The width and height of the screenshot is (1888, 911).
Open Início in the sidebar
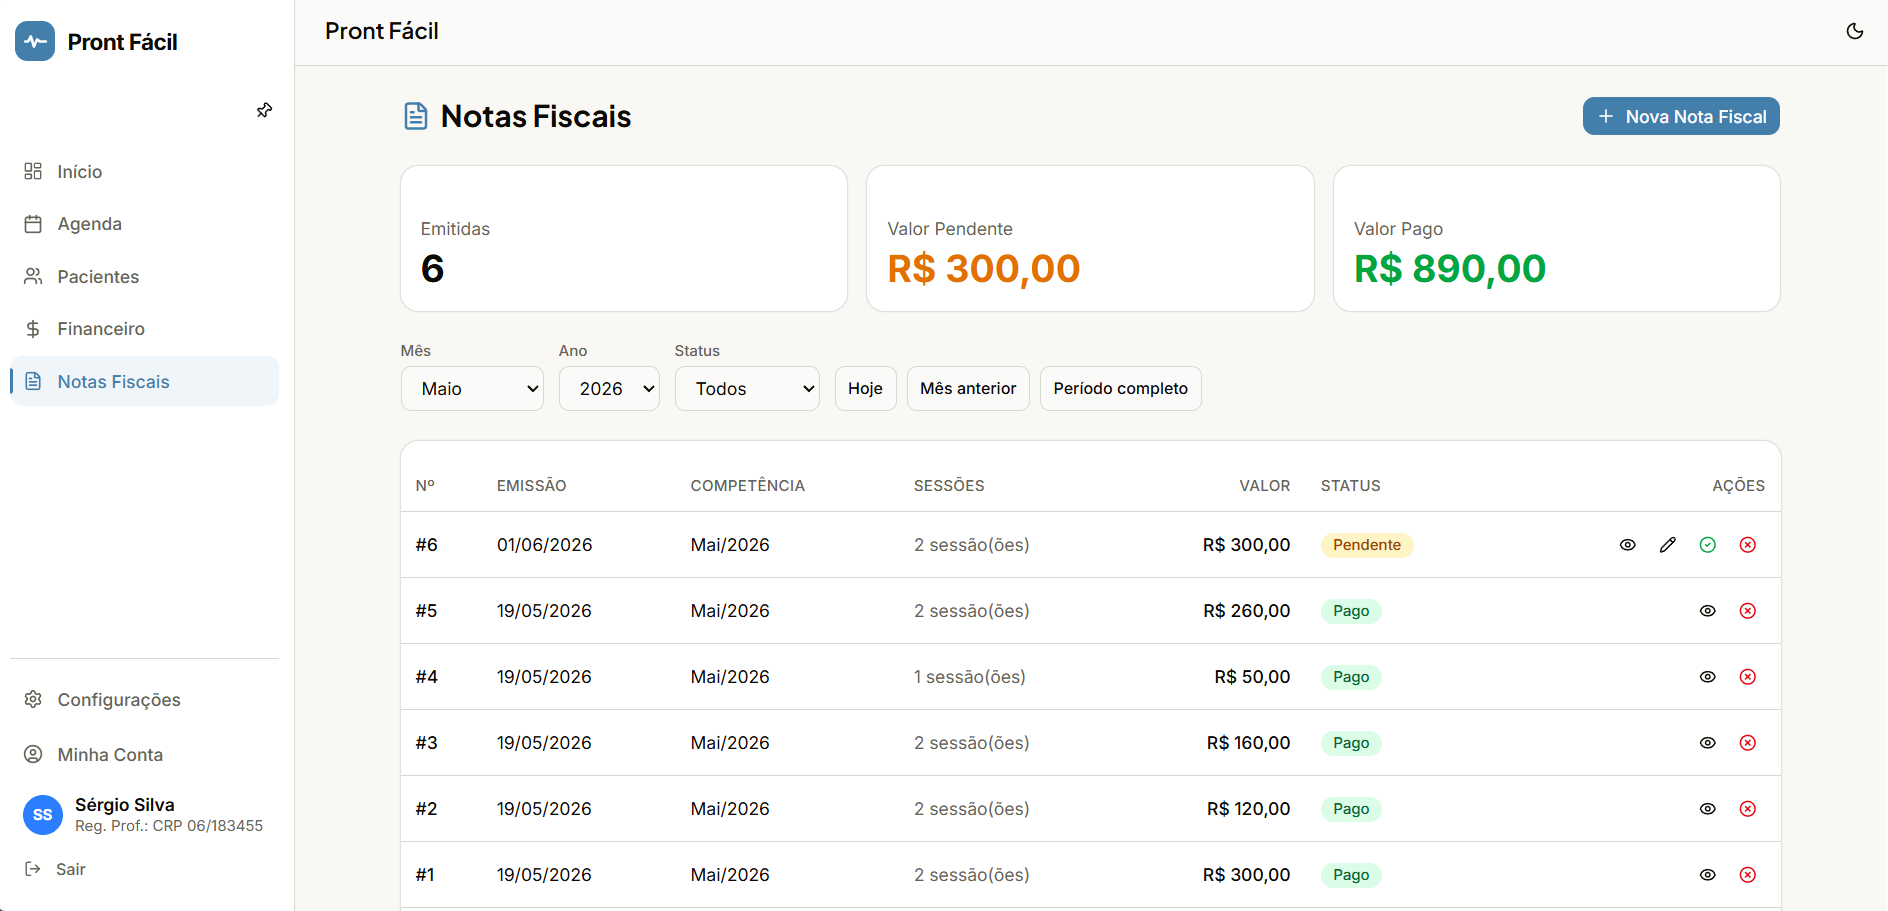point(144,172)
